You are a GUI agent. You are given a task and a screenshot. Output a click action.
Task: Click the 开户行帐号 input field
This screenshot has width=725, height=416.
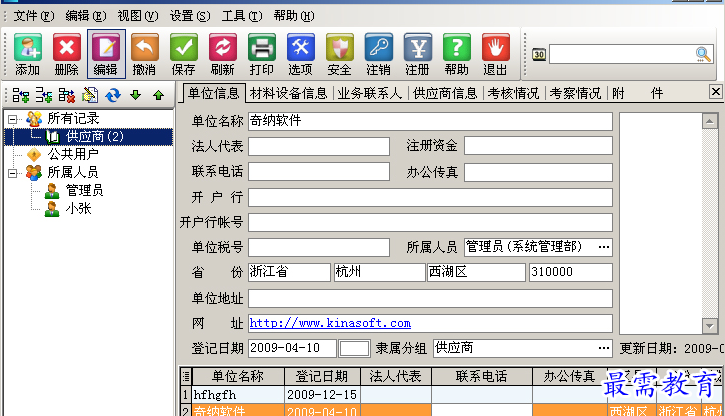click(430, 222)
